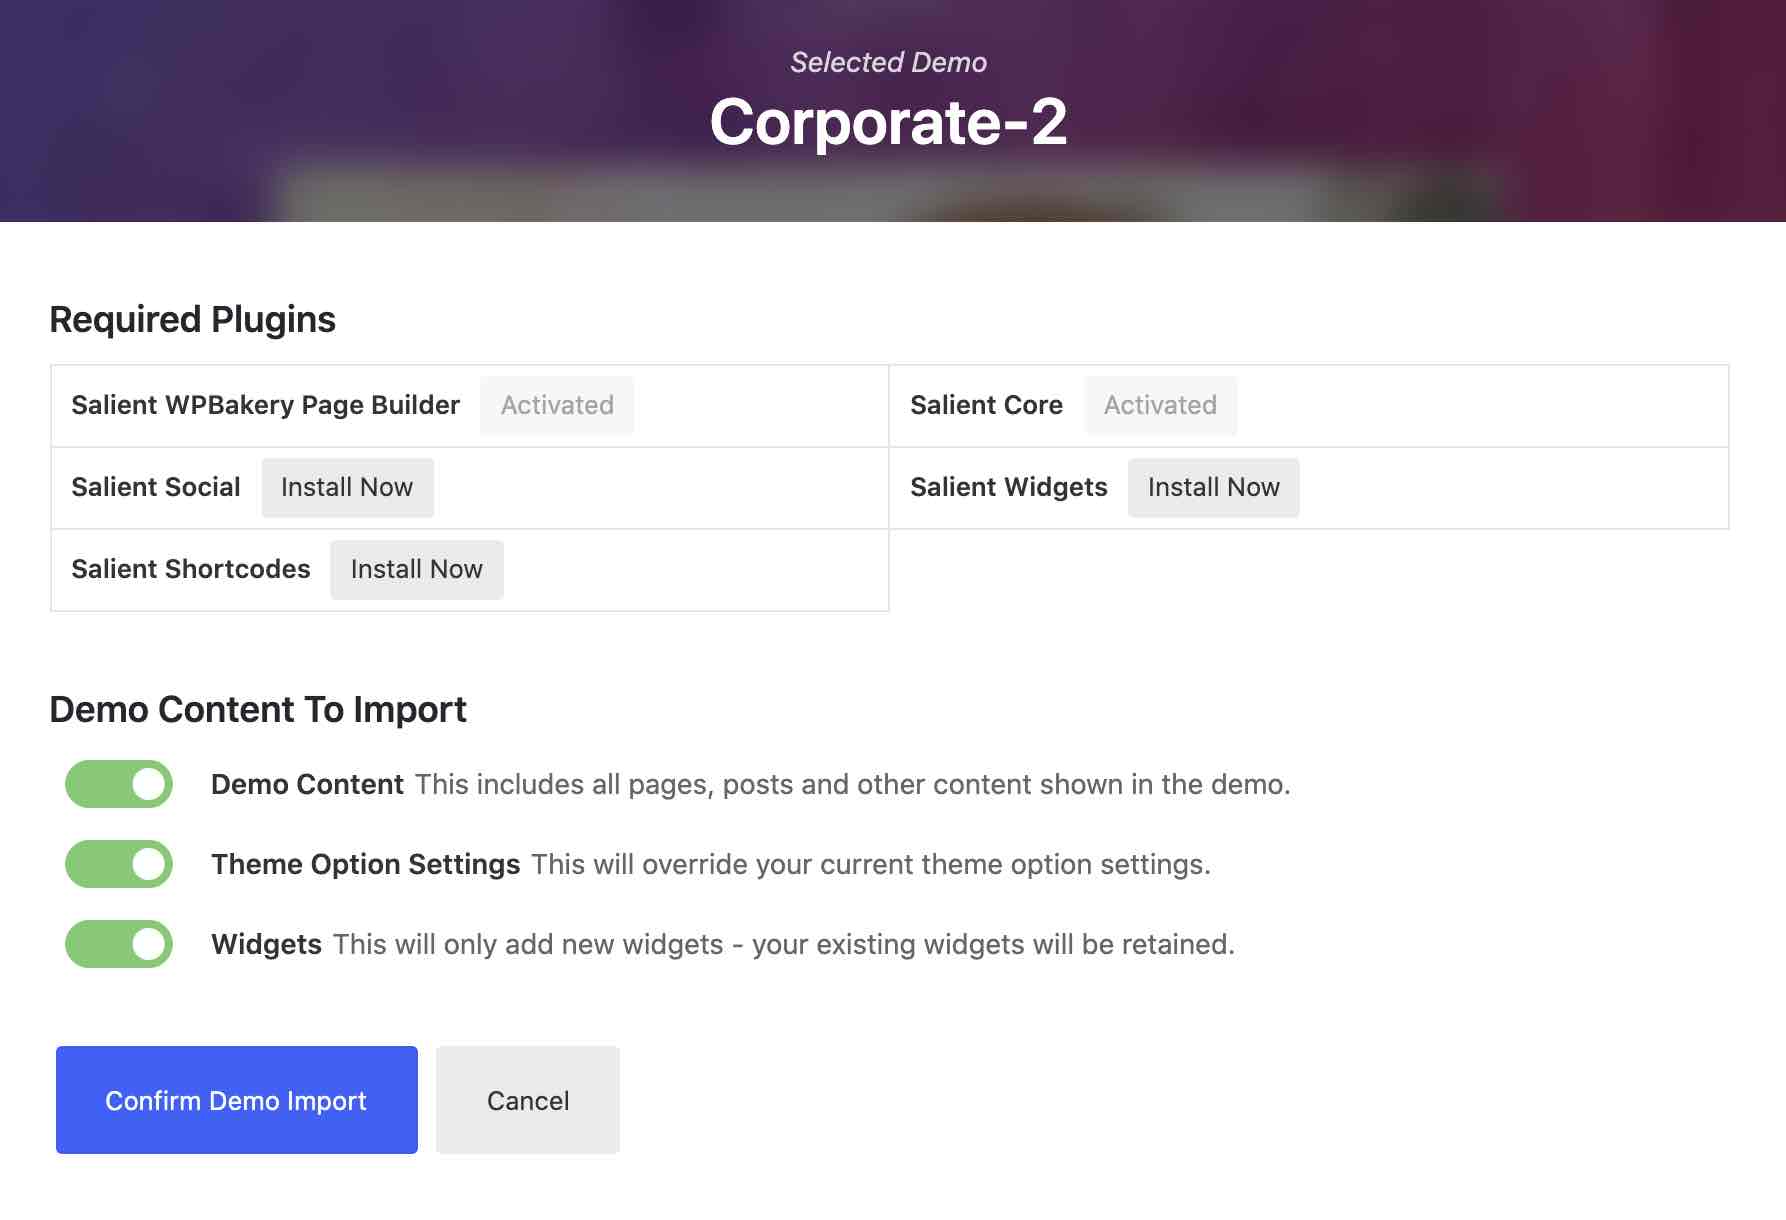Click the bold Demo Content option label
This screenshot has height=1220, width=1786.
point(307,784)
